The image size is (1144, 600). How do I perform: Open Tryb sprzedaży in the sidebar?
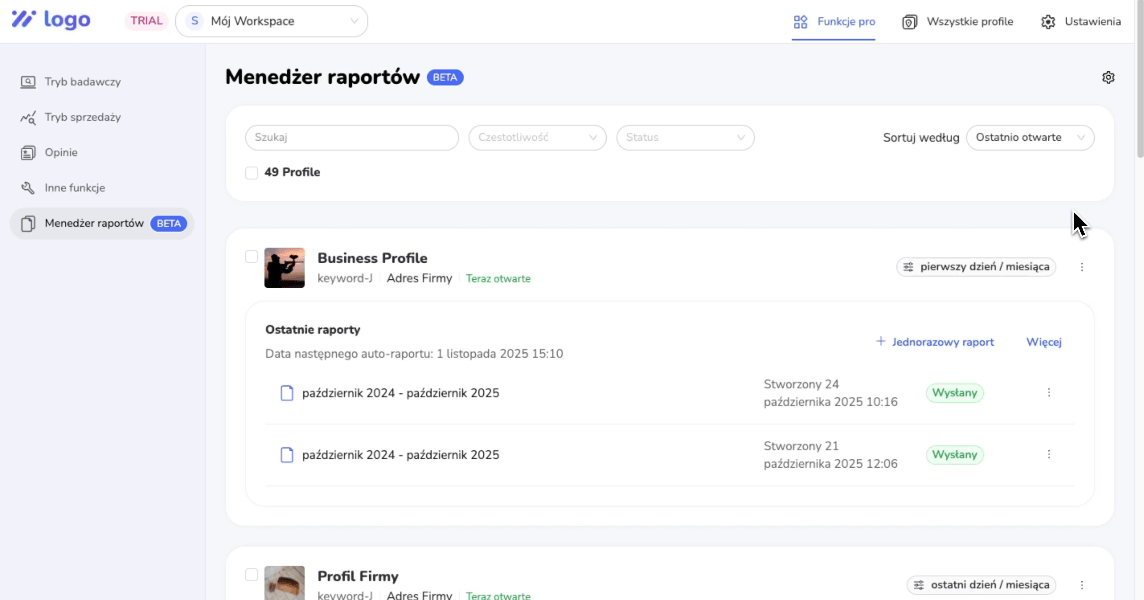(82, 117)
